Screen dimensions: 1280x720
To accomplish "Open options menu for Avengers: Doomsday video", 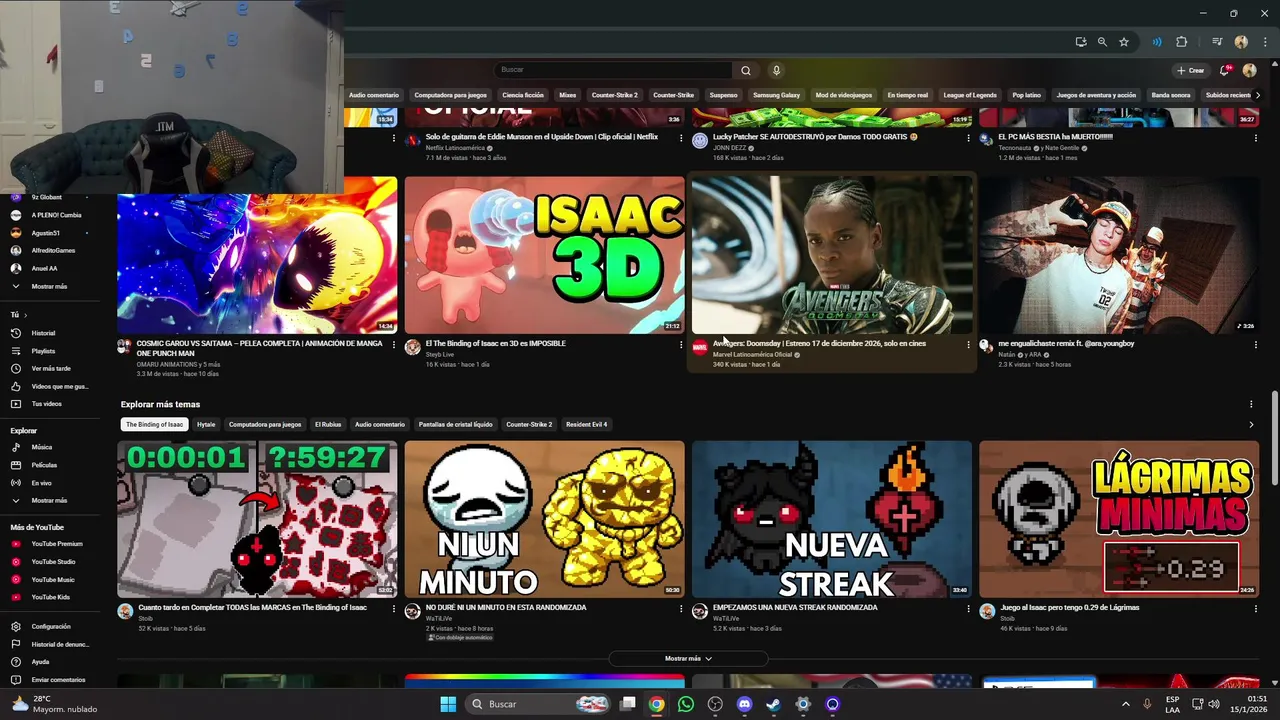I will click(x=968, y=344).
